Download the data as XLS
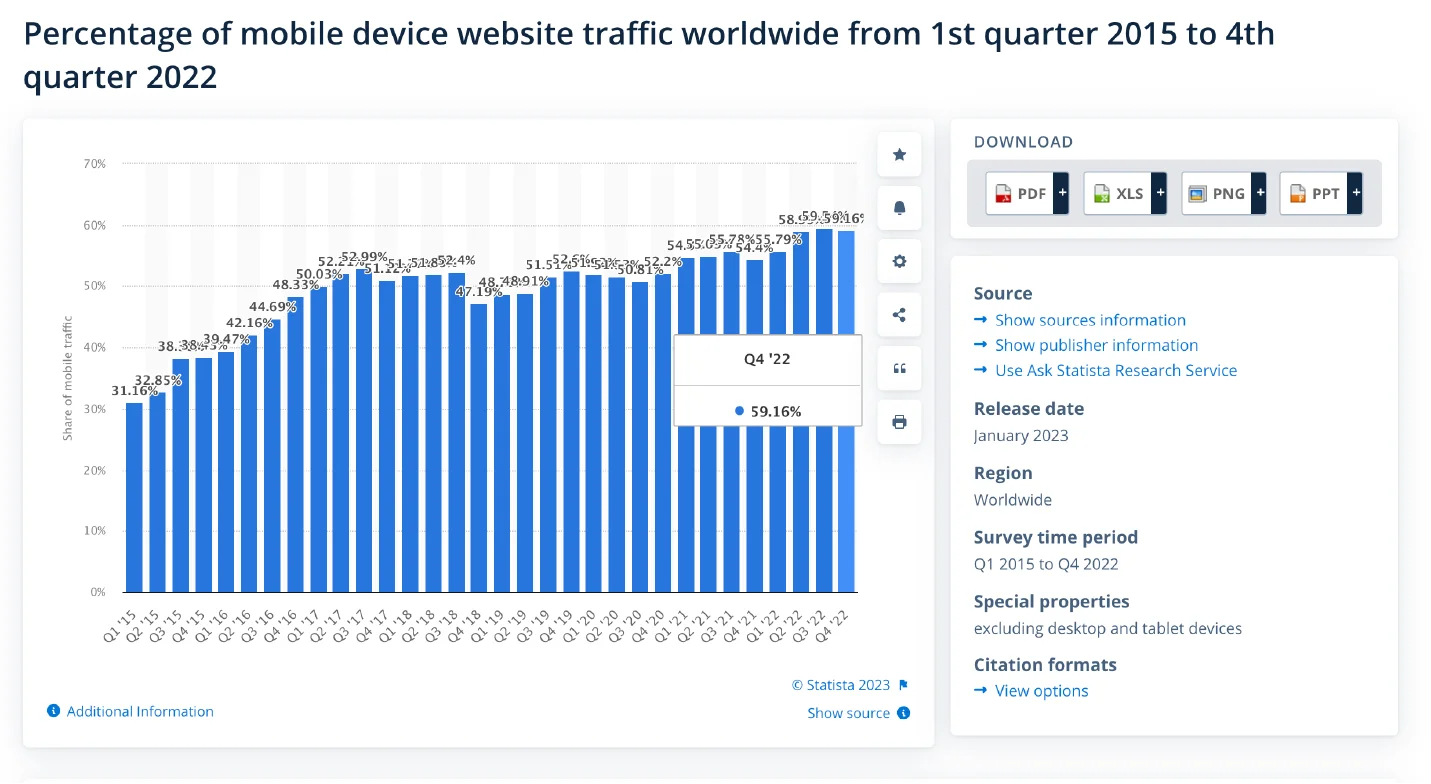 click(x=1118, y=193)
